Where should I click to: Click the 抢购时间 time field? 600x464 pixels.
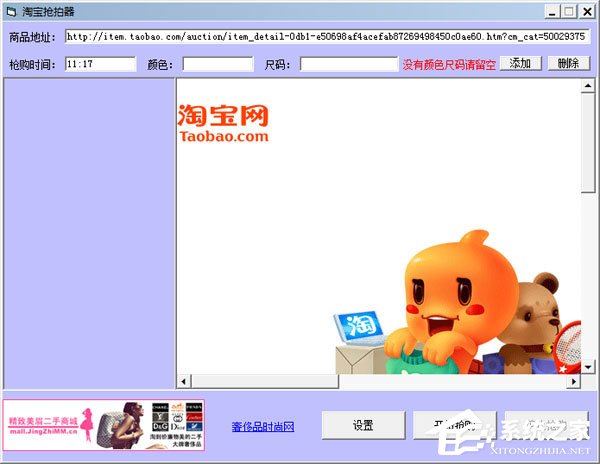tap(100, 64)
